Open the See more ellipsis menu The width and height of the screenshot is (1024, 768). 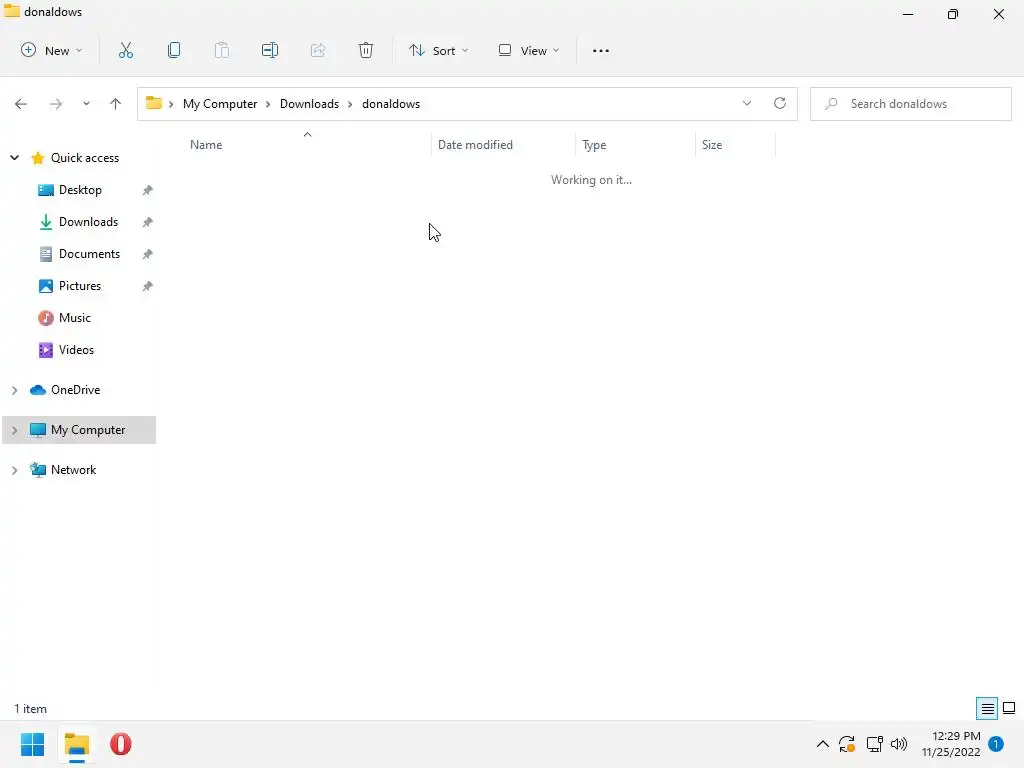(601, 50)
